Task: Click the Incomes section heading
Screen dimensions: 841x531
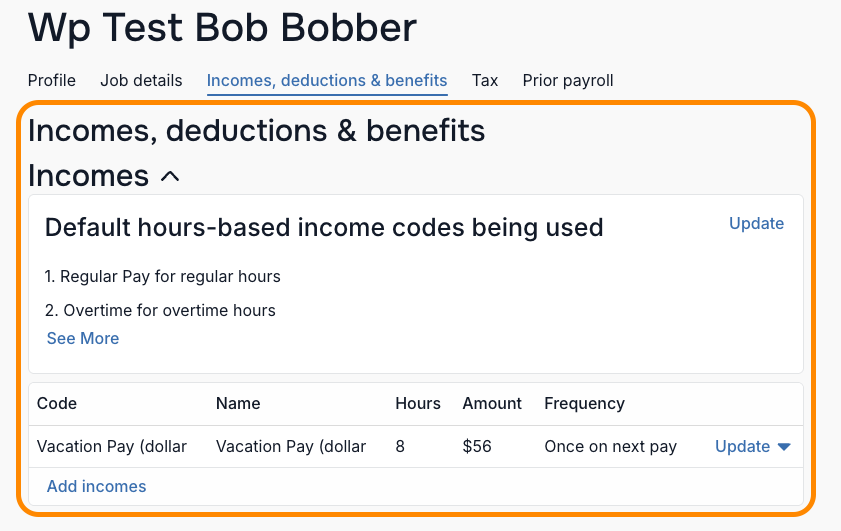Action: [88, 176]
